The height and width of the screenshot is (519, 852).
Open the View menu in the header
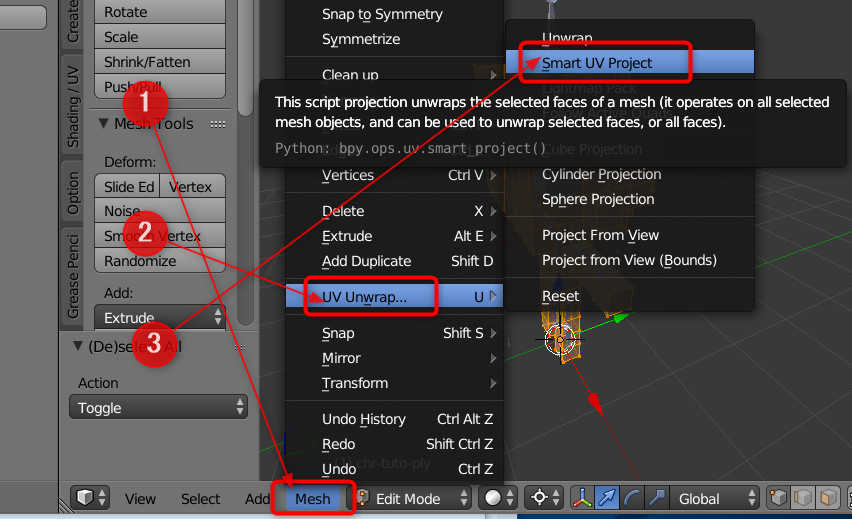(140, 498)
